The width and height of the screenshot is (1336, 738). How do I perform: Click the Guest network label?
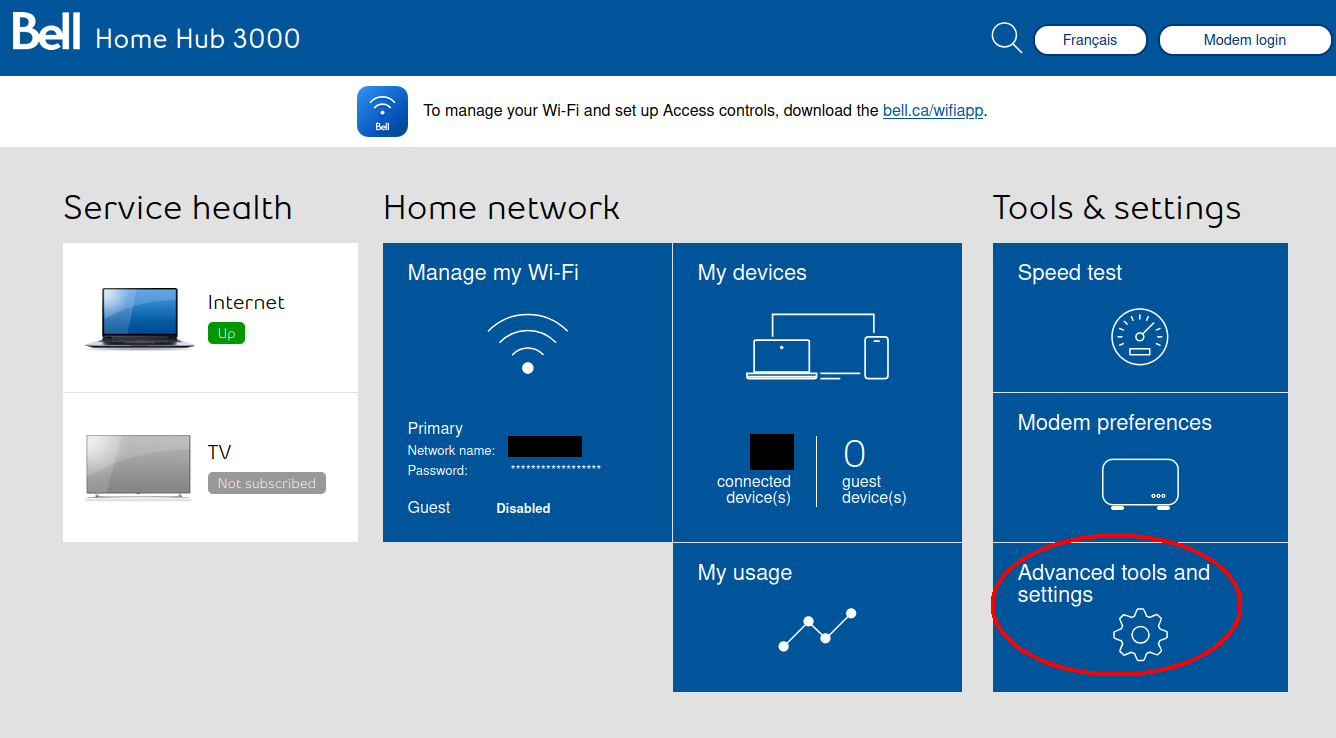point(429,507)
